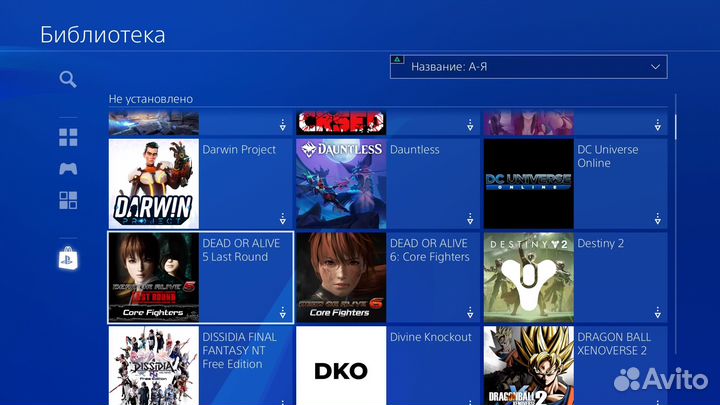720x405 pixels.
Task: Open Darwin Project cover thumbnail
Action: [x=154, y=184]
